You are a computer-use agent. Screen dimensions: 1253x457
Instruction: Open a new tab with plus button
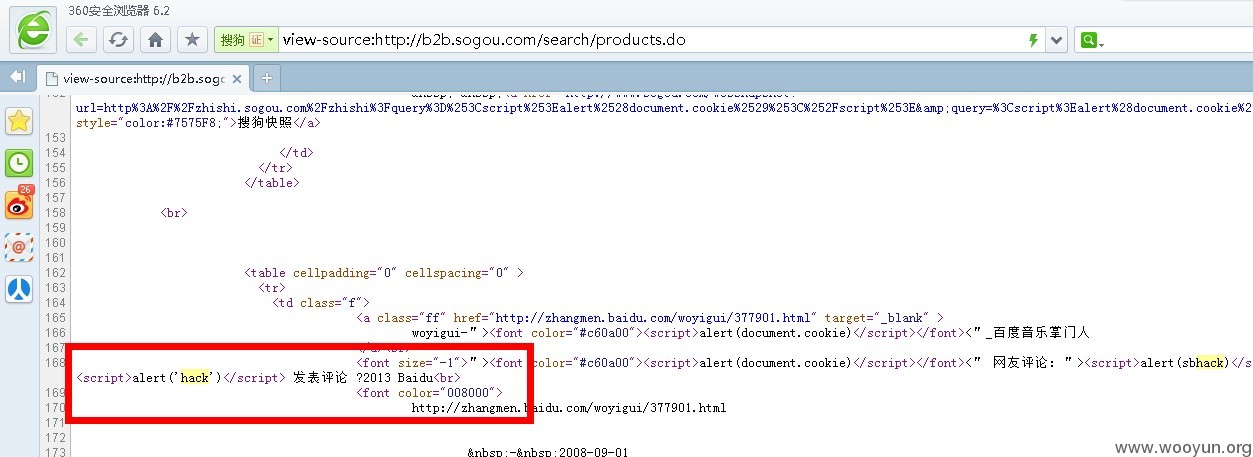(x=267, y=77)
